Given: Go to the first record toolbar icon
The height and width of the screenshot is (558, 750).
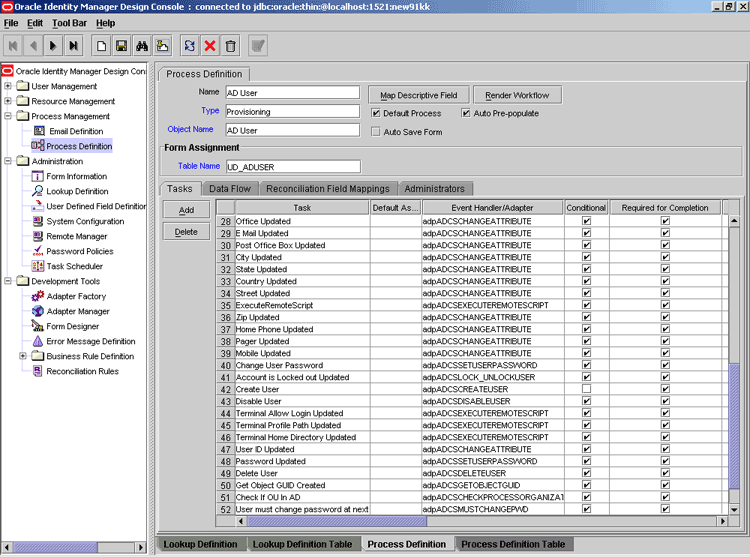Looking at the screenshot, I should (x=13, y=46).
